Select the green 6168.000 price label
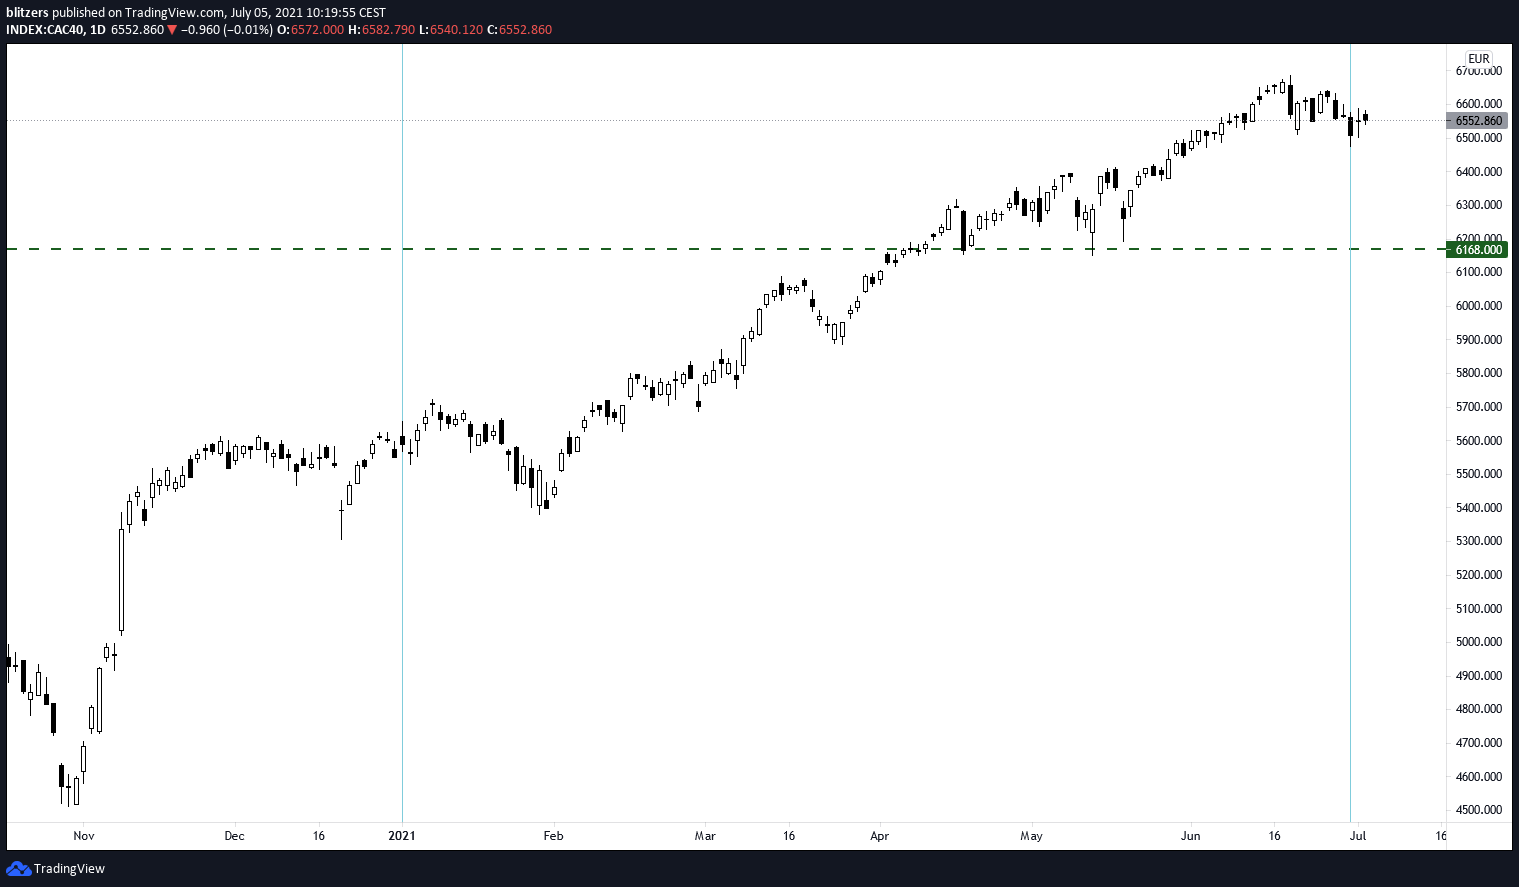Screen dimensions: 1519x887 [1478, 250]
